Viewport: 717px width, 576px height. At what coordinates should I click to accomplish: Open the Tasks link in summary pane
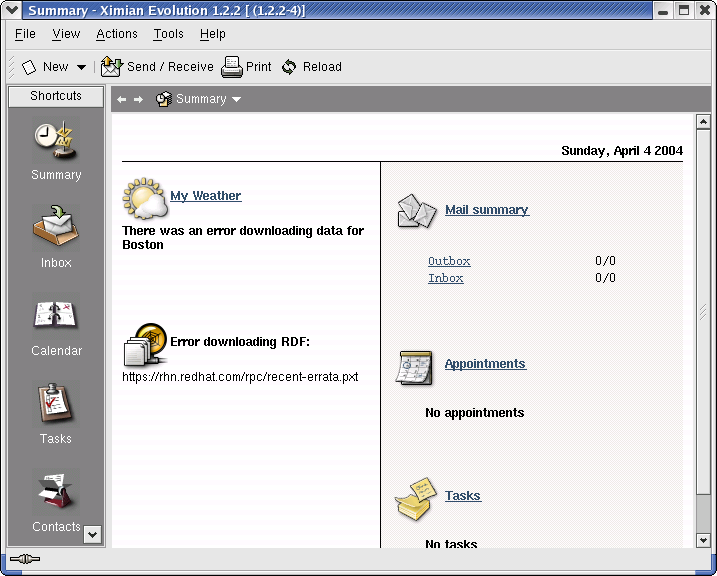click(x=463, y=496)
